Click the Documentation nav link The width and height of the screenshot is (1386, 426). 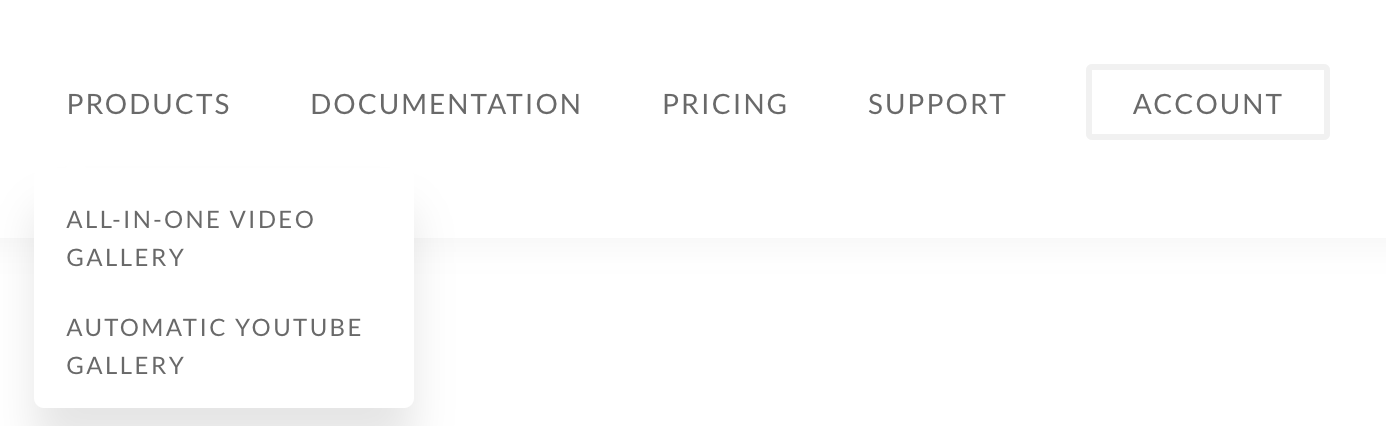click(x=446, y=104)
